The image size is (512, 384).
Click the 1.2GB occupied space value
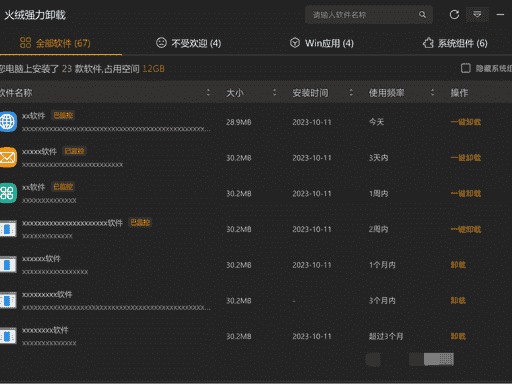coord(154,69)
